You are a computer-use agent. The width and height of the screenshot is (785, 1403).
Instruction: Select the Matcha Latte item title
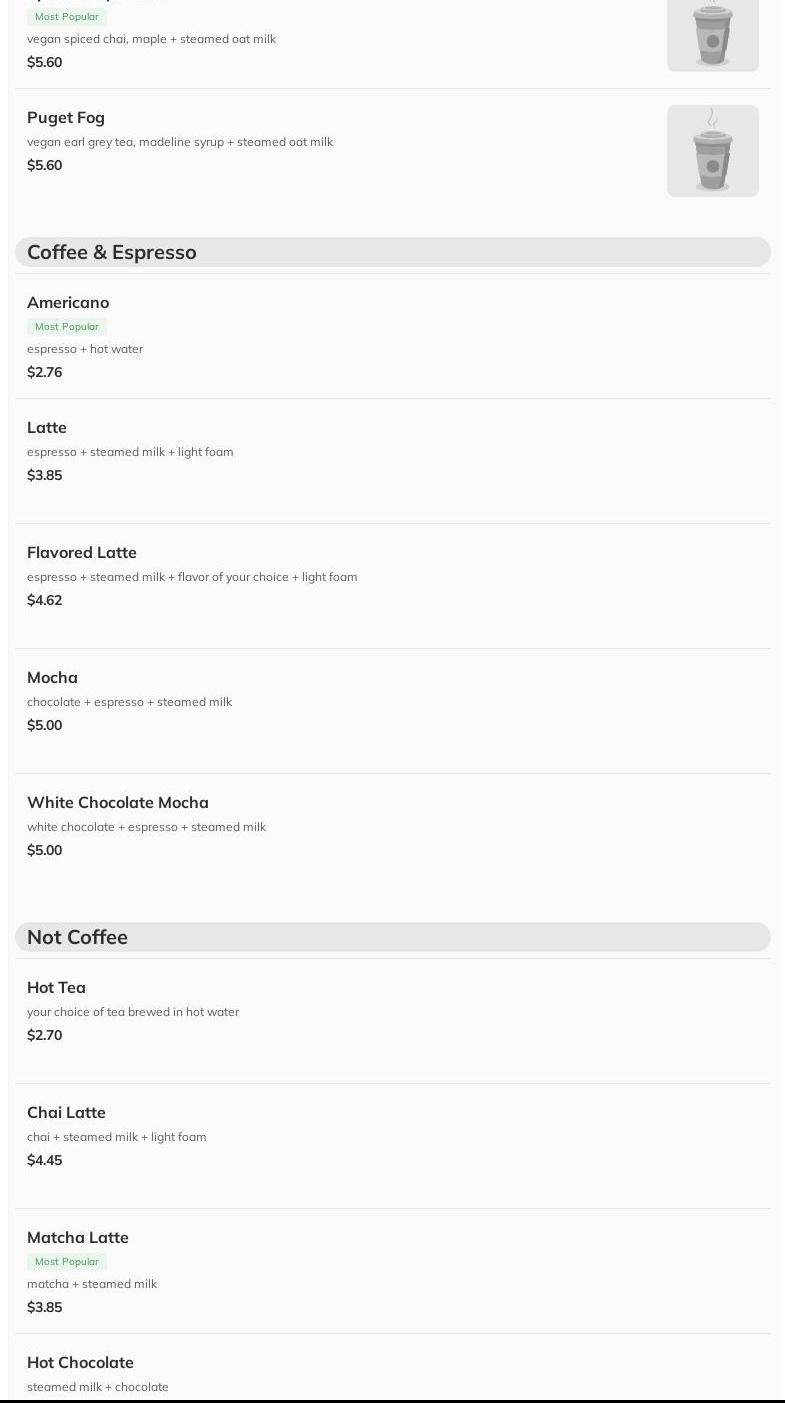click(x=78, y=1238)
